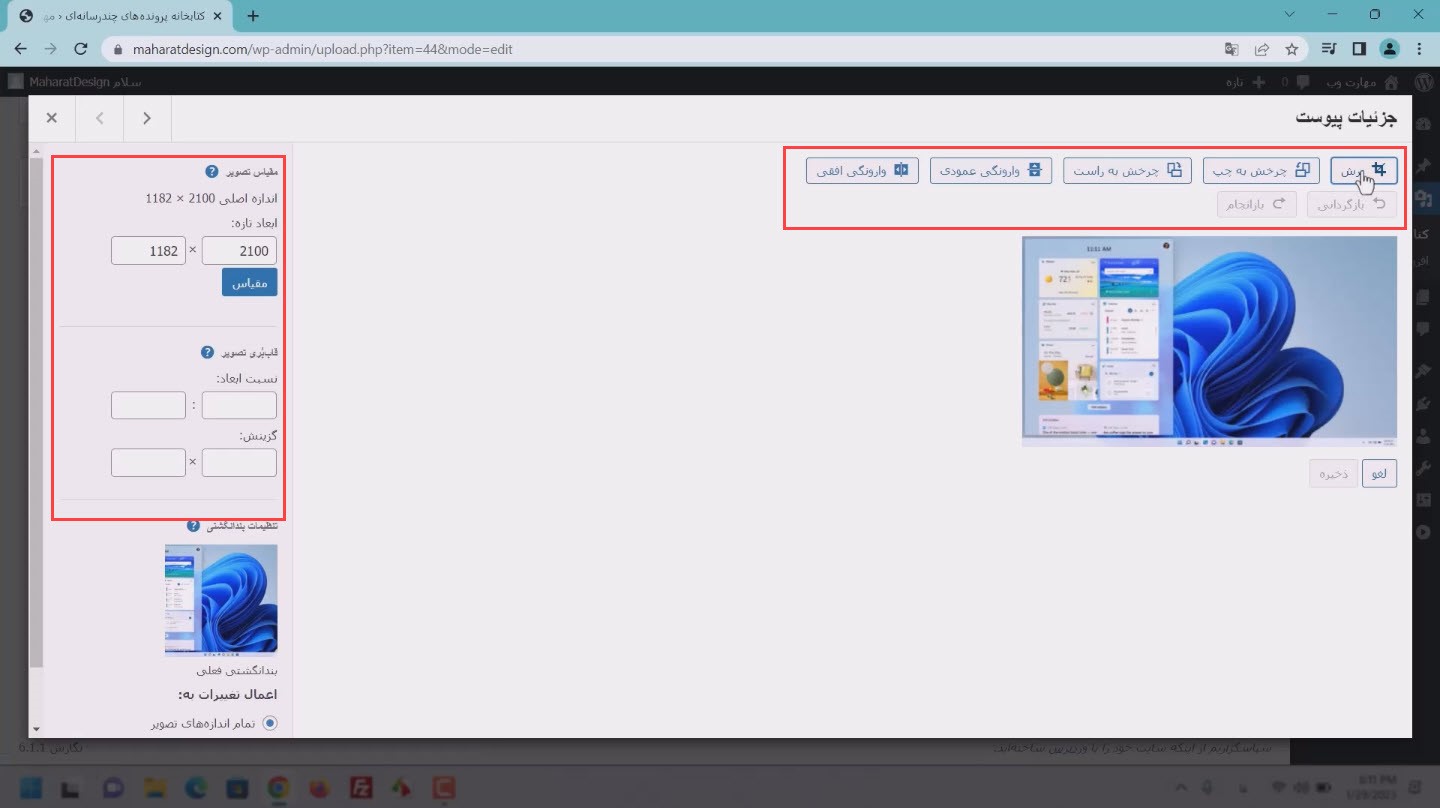This screenshot has width=1440, height=808.
Task: Click the اندازه اصلی 2100 × 1182 text
Action: pos(211,198)
